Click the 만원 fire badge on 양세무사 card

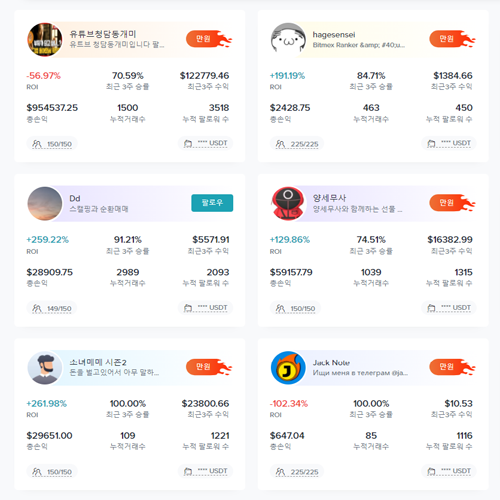(452, 203)
